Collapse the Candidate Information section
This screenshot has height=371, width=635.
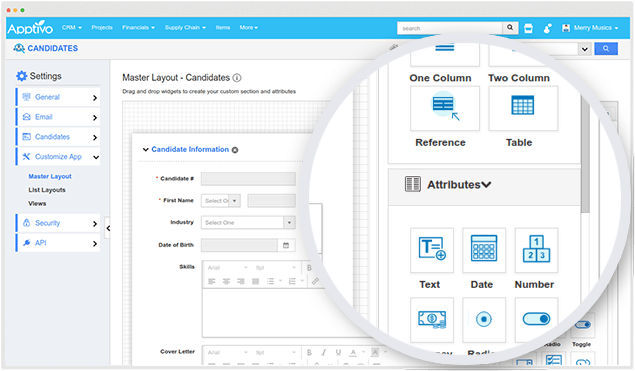tap(145, 149)
